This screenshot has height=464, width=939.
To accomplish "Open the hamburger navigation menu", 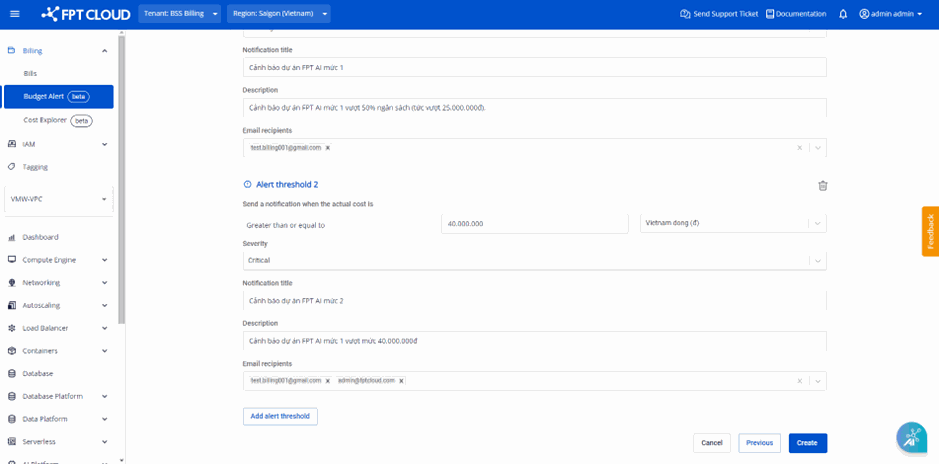I will pos(15,14).
